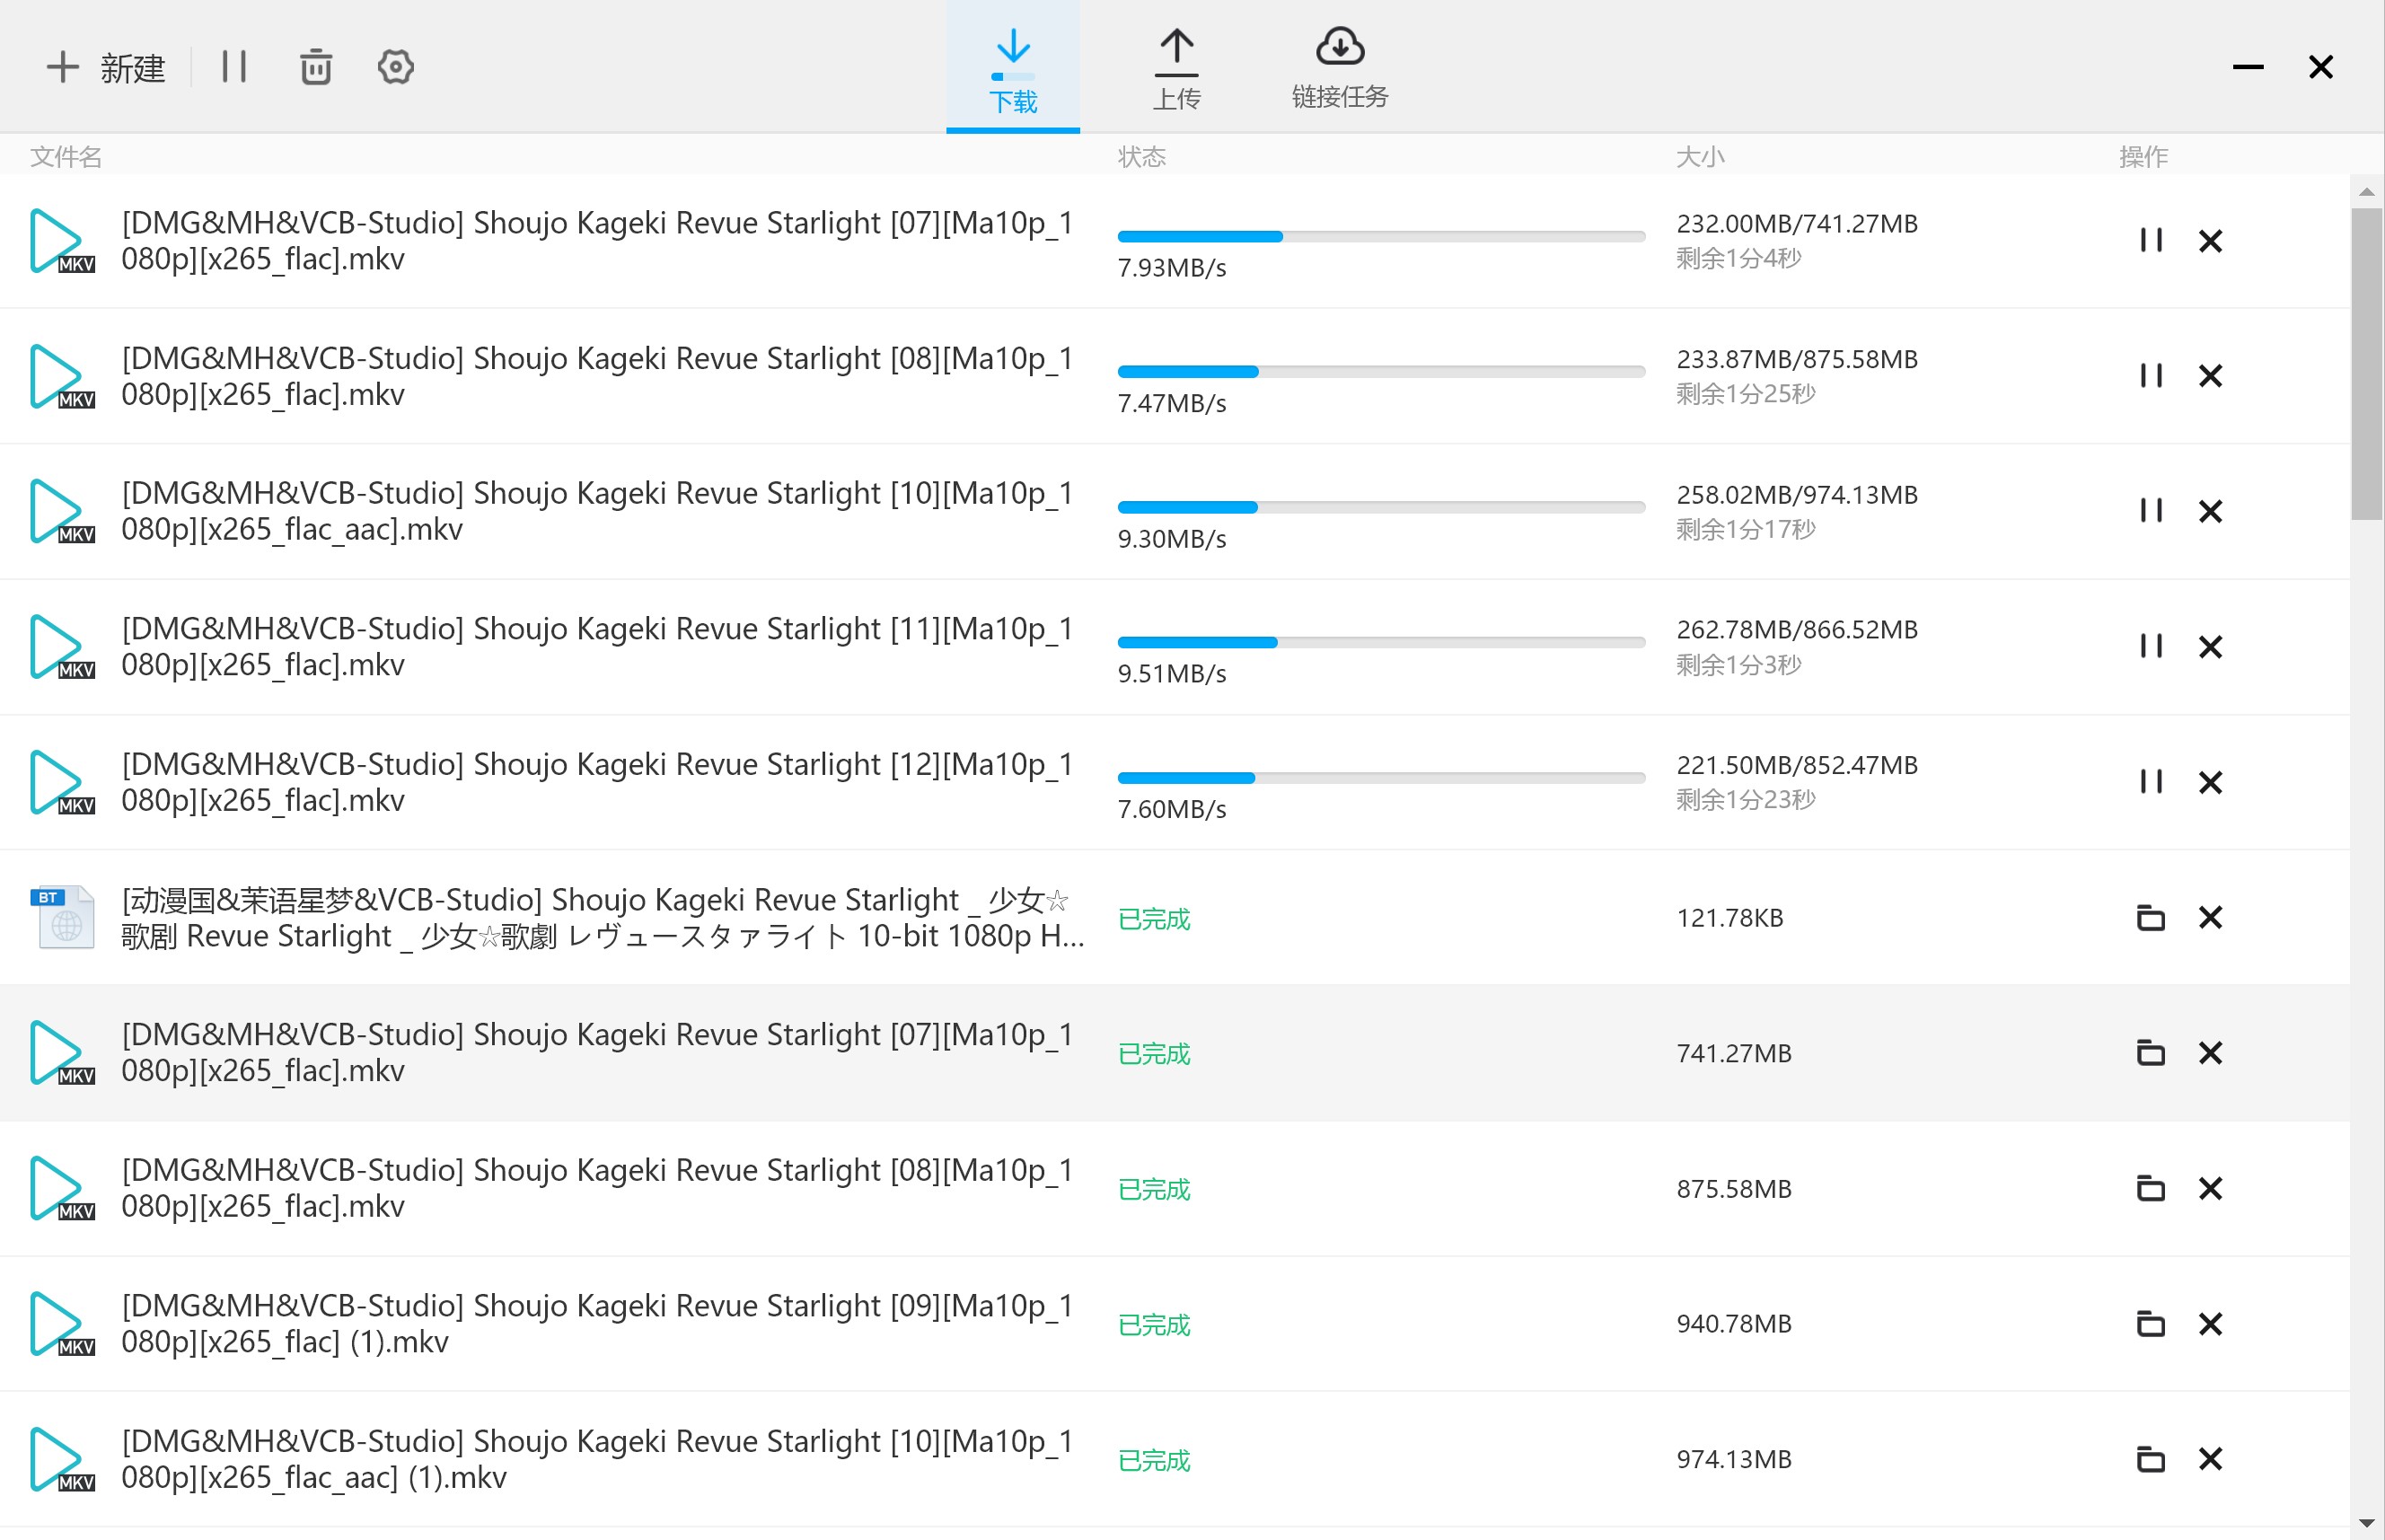Screen dimensions: 2385x1540
Task: Open folder for completed 974.13MB file
Action: (x=2151, y=1459)
